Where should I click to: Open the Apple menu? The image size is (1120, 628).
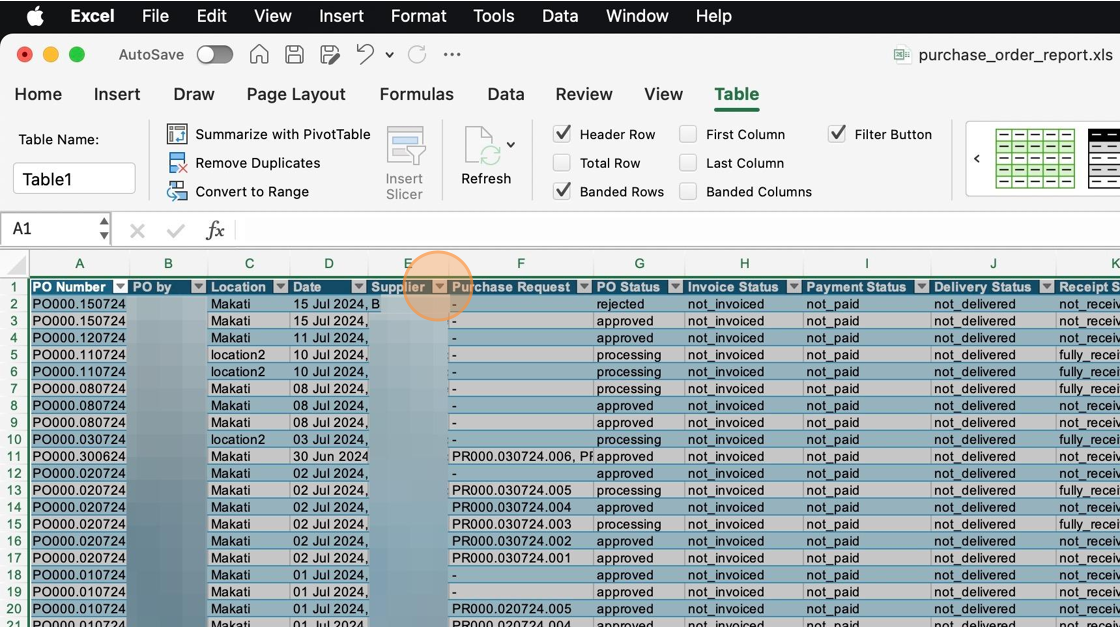(x=34, y=16)
